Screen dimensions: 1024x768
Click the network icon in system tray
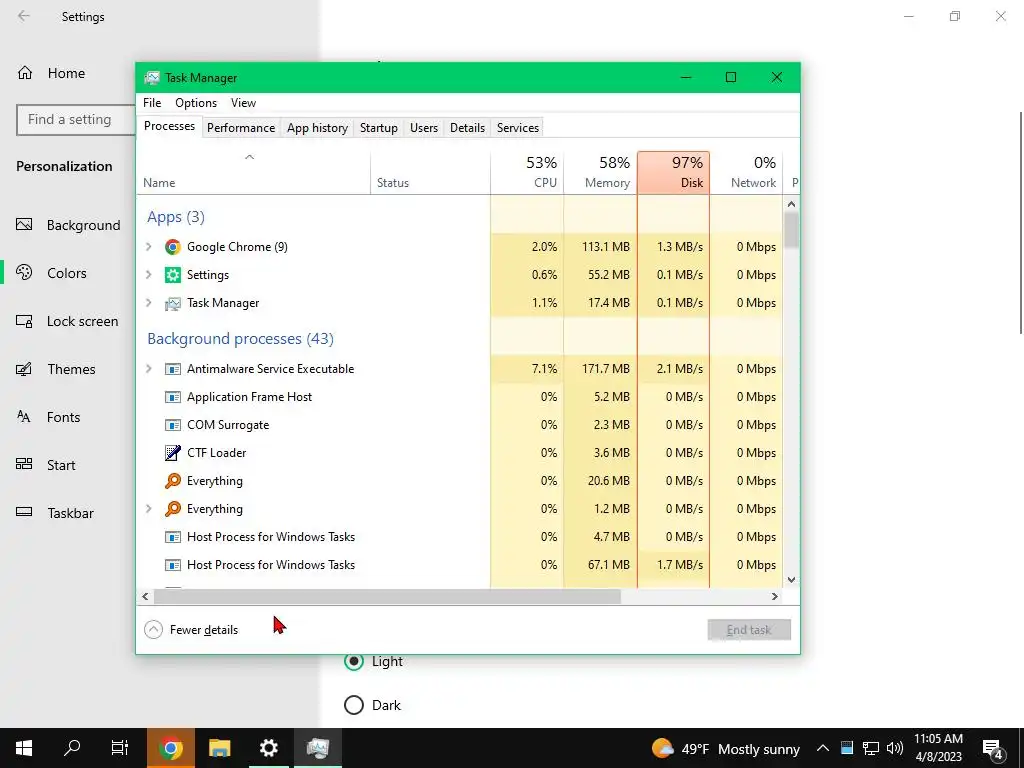[x=871, y=748]
